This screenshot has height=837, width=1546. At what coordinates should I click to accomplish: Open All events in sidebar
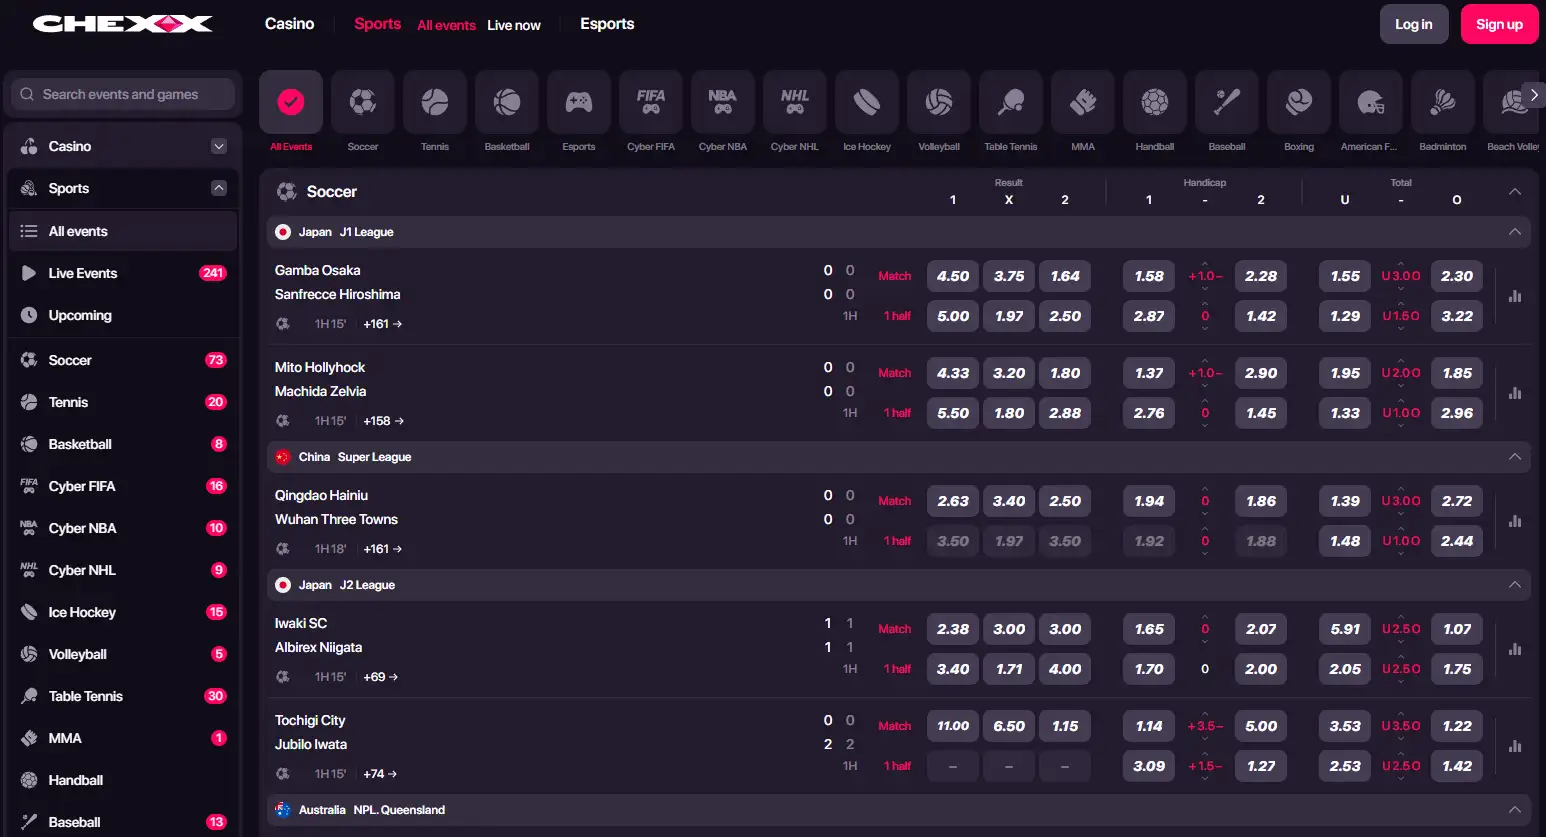tap(123, 231)
